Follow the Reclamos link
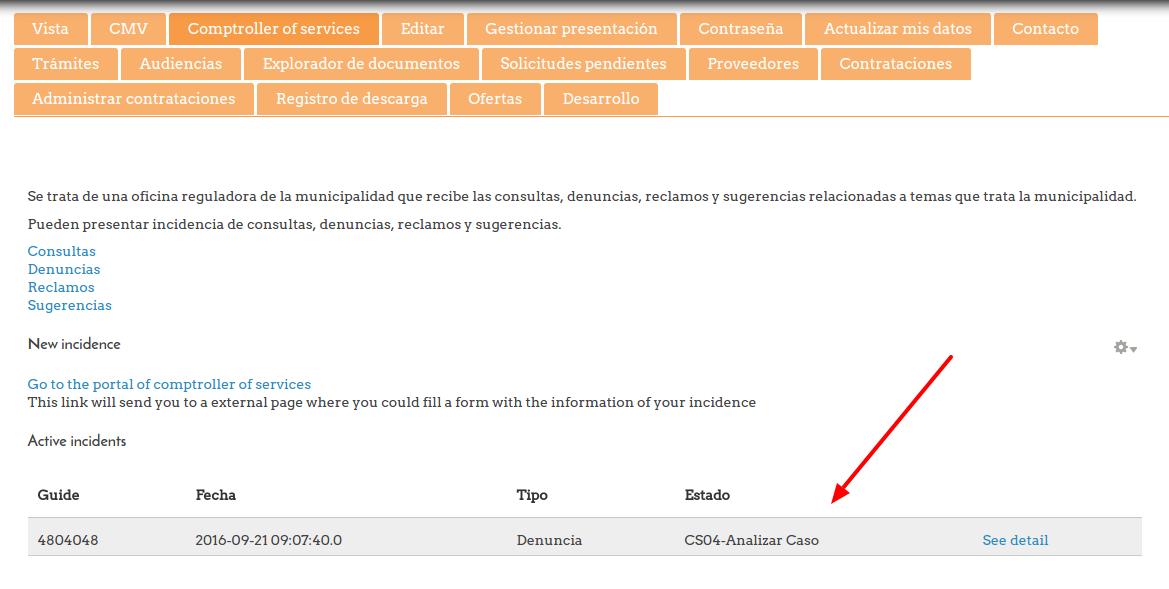 click(61, 287)
